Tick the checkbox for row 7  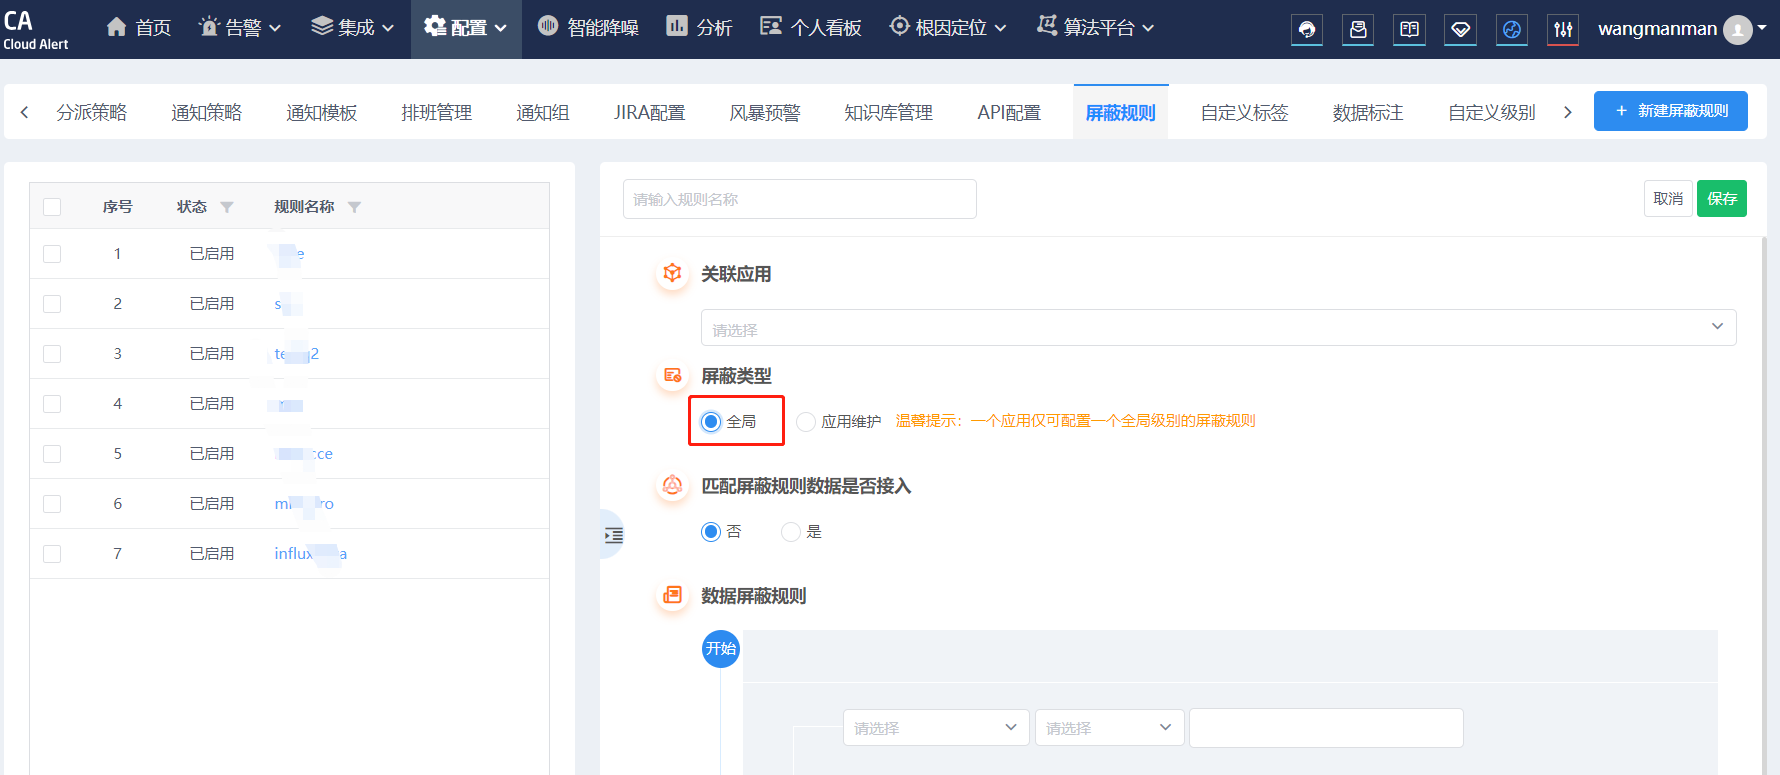click(52, 554)
